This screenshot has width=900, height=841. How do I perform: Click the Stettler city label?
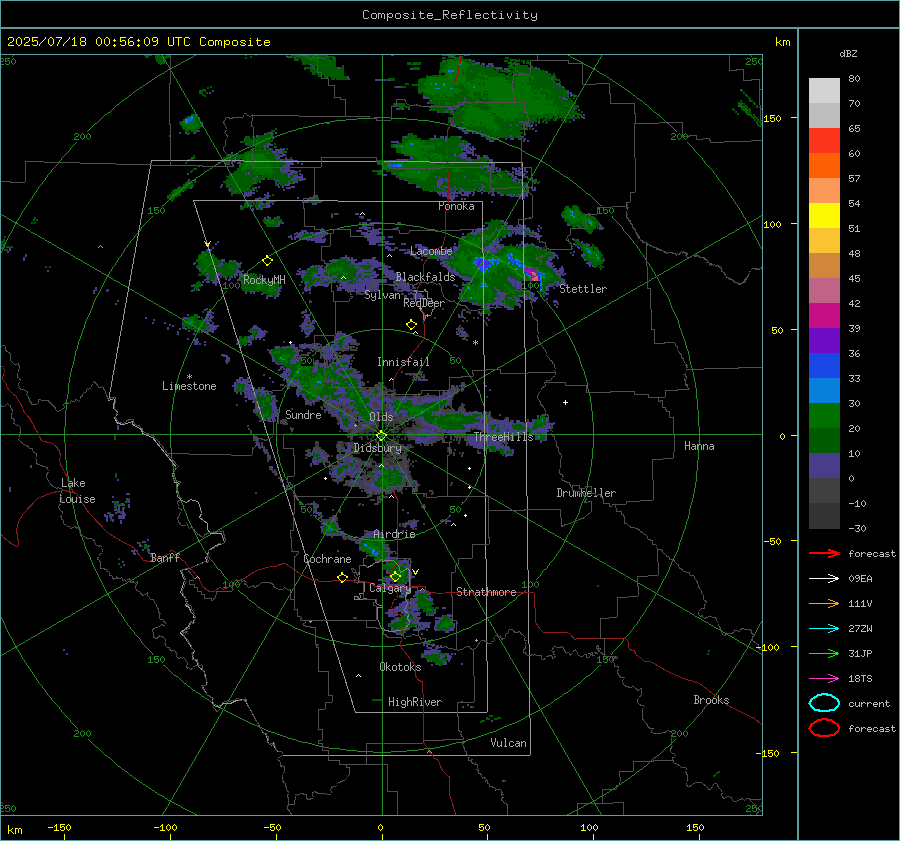(x=583, y=289)
